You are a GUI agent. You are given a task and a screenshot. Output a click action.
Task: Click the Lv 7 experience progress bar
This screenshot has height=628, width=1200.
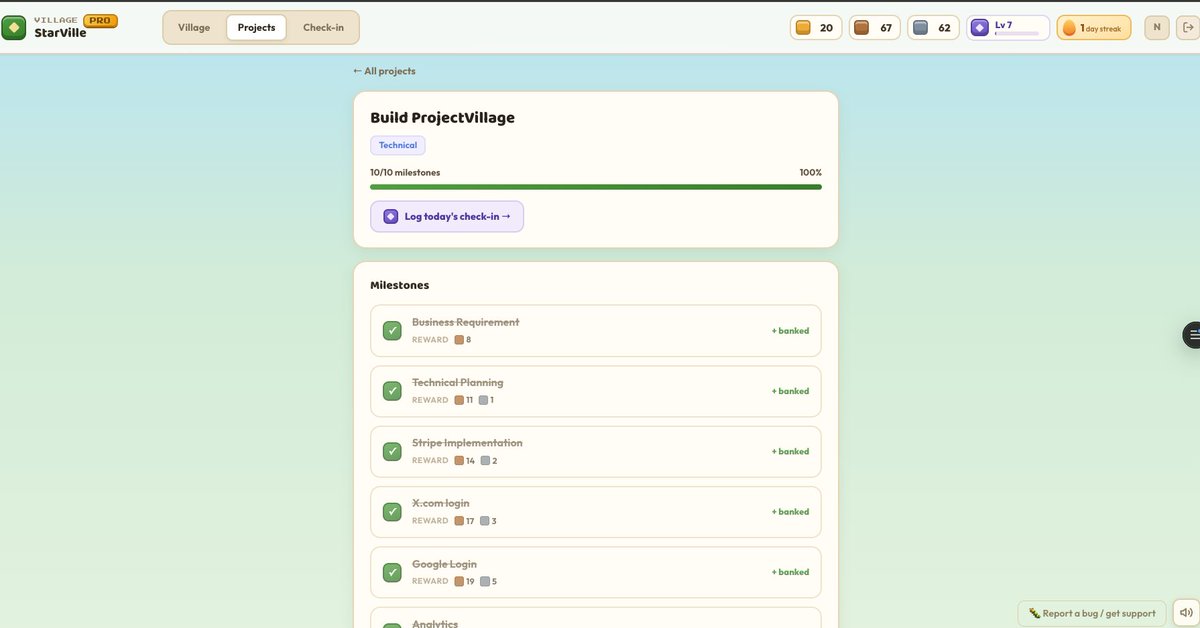(x=1017, y=34)
